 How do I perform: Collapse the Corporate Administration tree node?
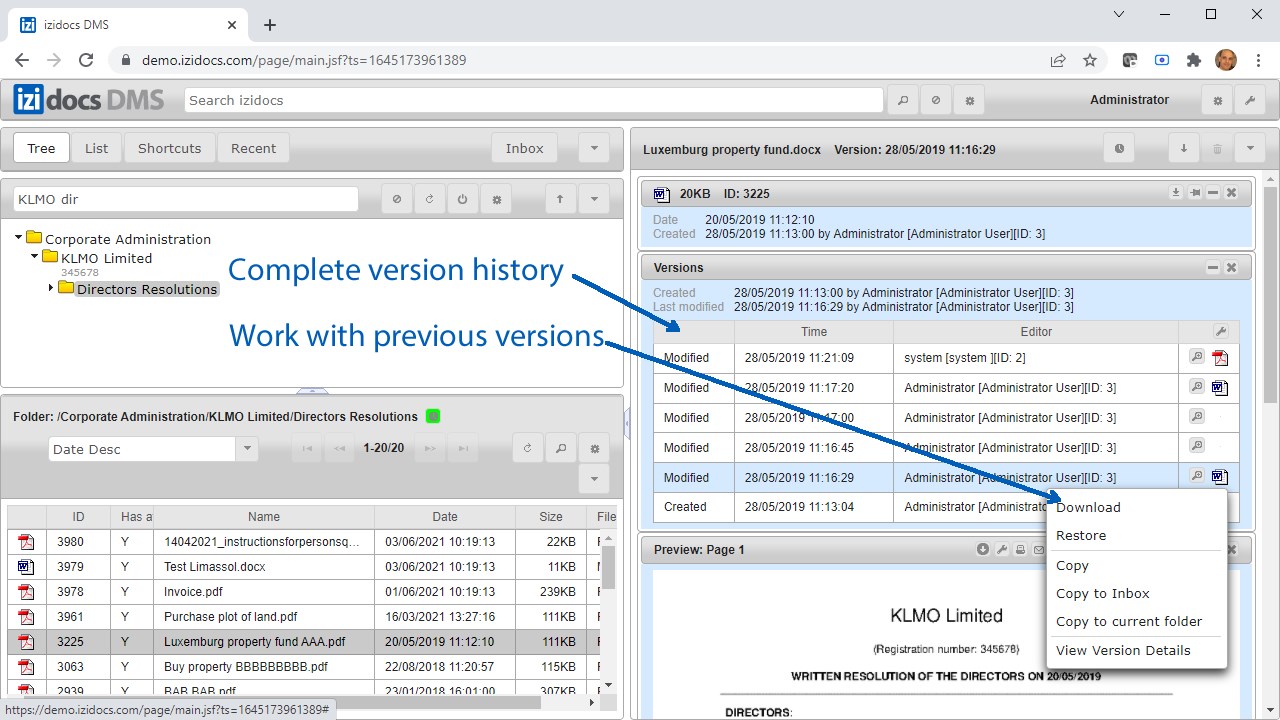pyautogui.click(x=19, y=238)
